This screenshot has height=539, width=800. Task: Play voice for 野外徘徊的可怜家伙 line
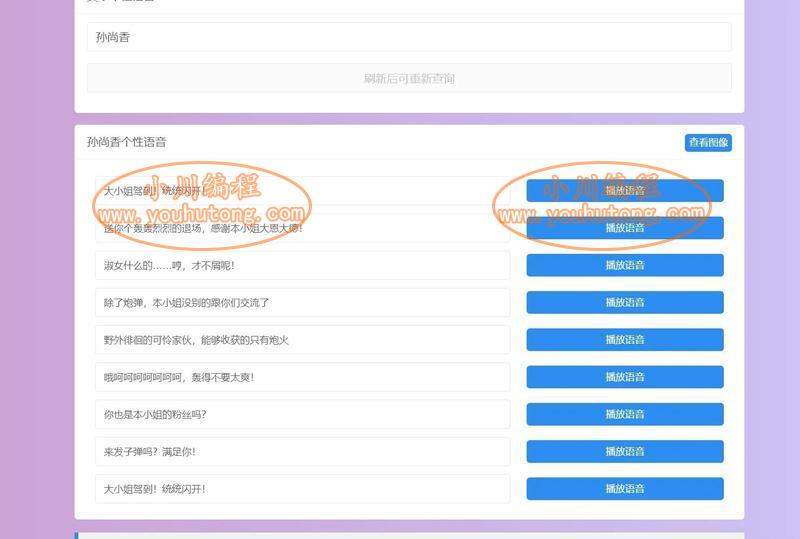pos(624,340)
